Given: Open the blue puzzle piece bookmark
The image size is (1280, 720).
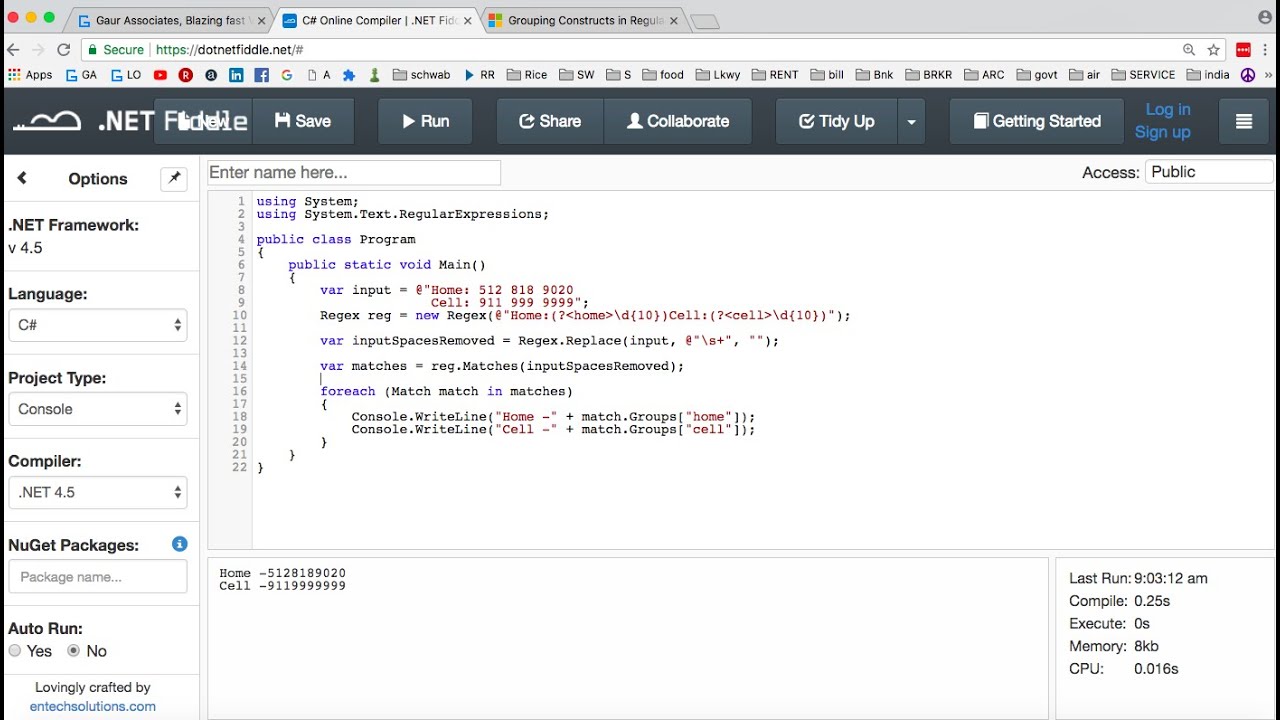Looking at the screenshot, I should [x=349, y=75].
